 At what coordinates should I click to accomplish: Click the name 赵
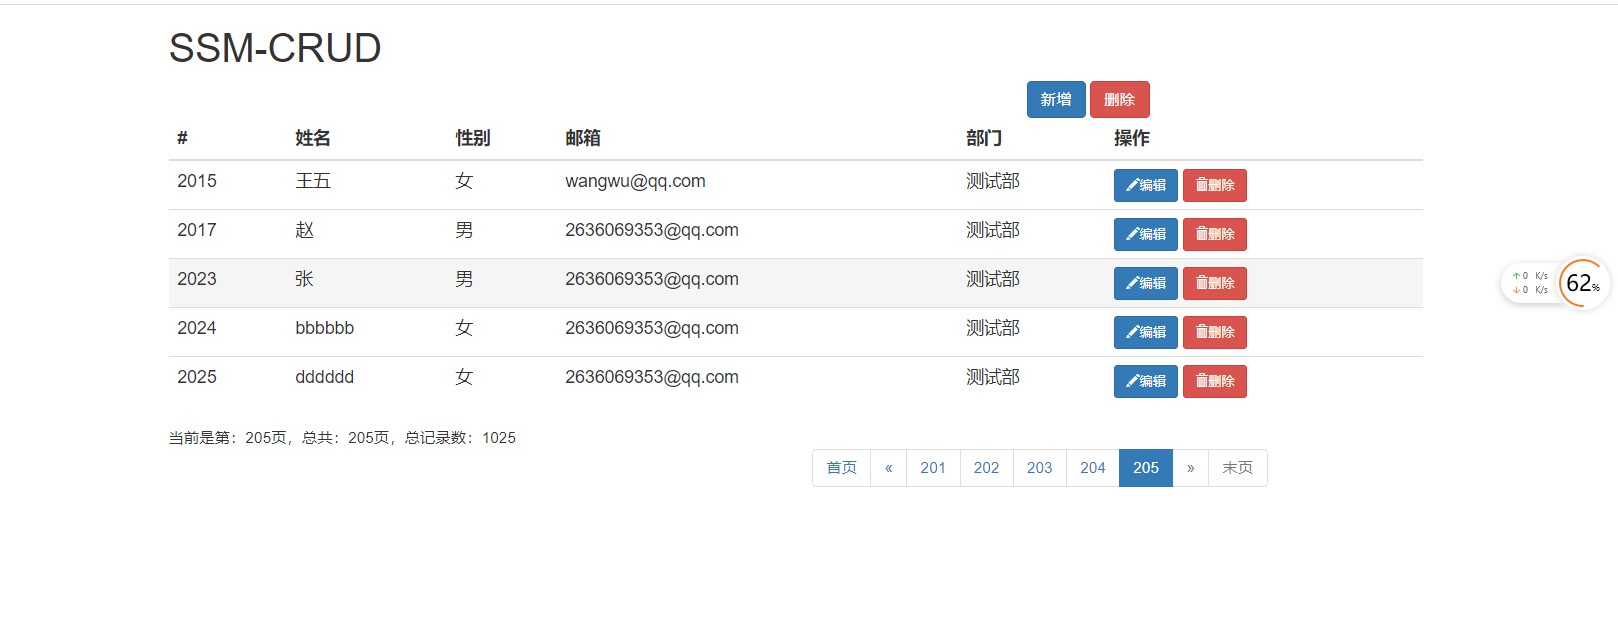click(x=305, y=230)
